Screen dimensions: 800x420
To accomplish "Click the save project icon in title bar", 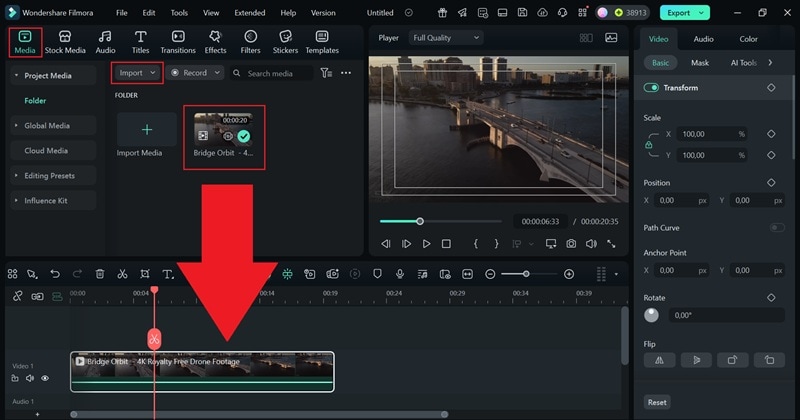I will [522, 13].
